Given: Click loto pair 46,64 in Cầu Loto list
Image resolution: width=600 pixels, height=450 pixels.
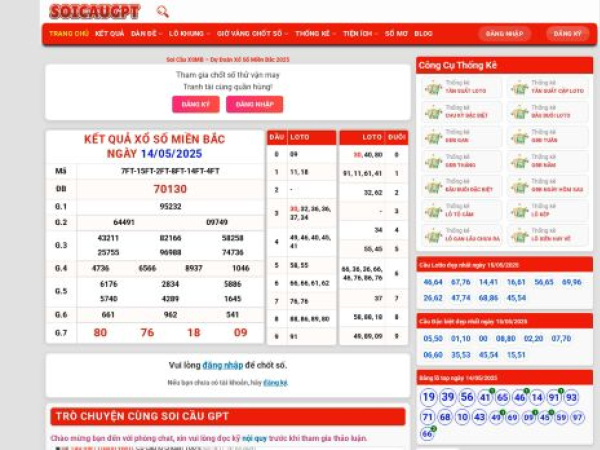Looking at the screenshot, I should 433,282.
